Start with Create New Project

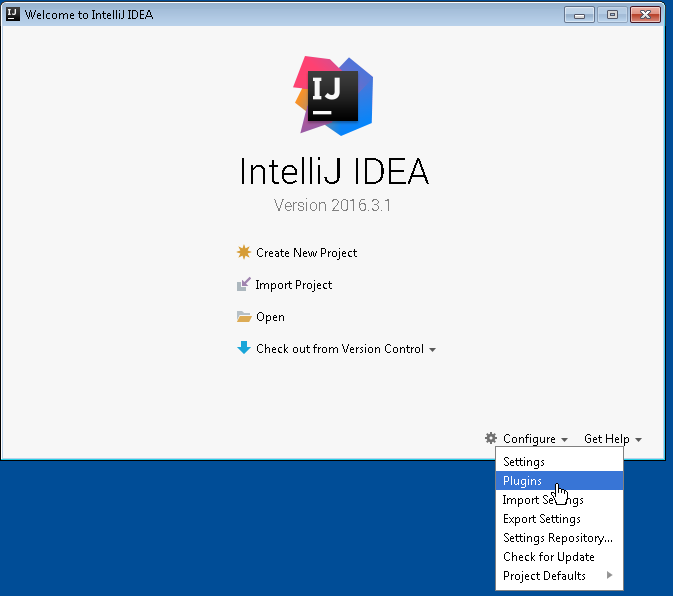306,253
